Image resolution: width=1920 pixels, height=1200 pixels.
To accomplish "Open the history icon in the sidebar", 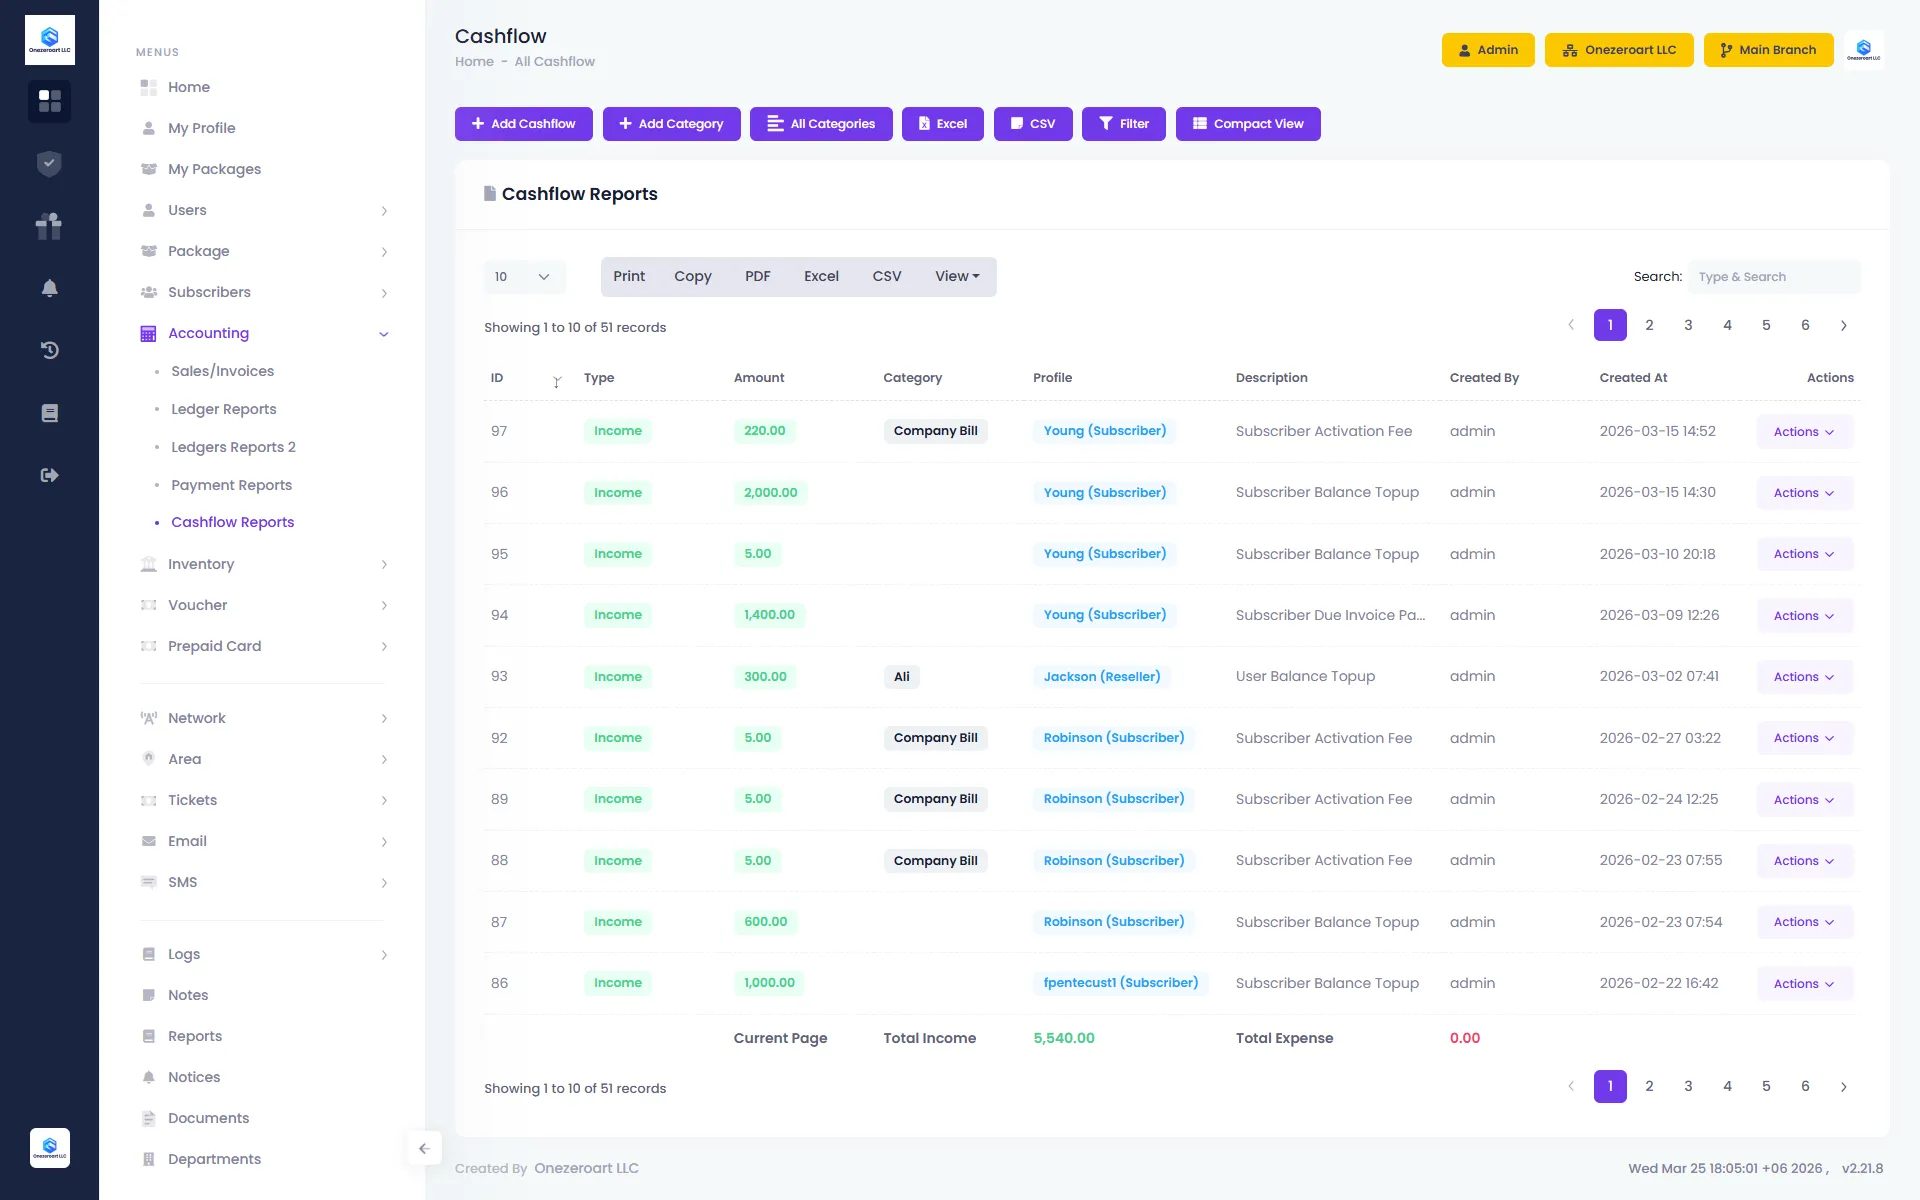I will [x=49, y=350].
